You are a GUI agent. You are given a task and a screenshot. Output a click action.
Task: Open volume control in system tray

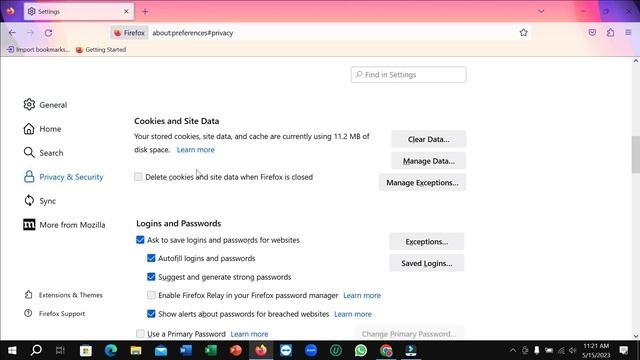572,350
